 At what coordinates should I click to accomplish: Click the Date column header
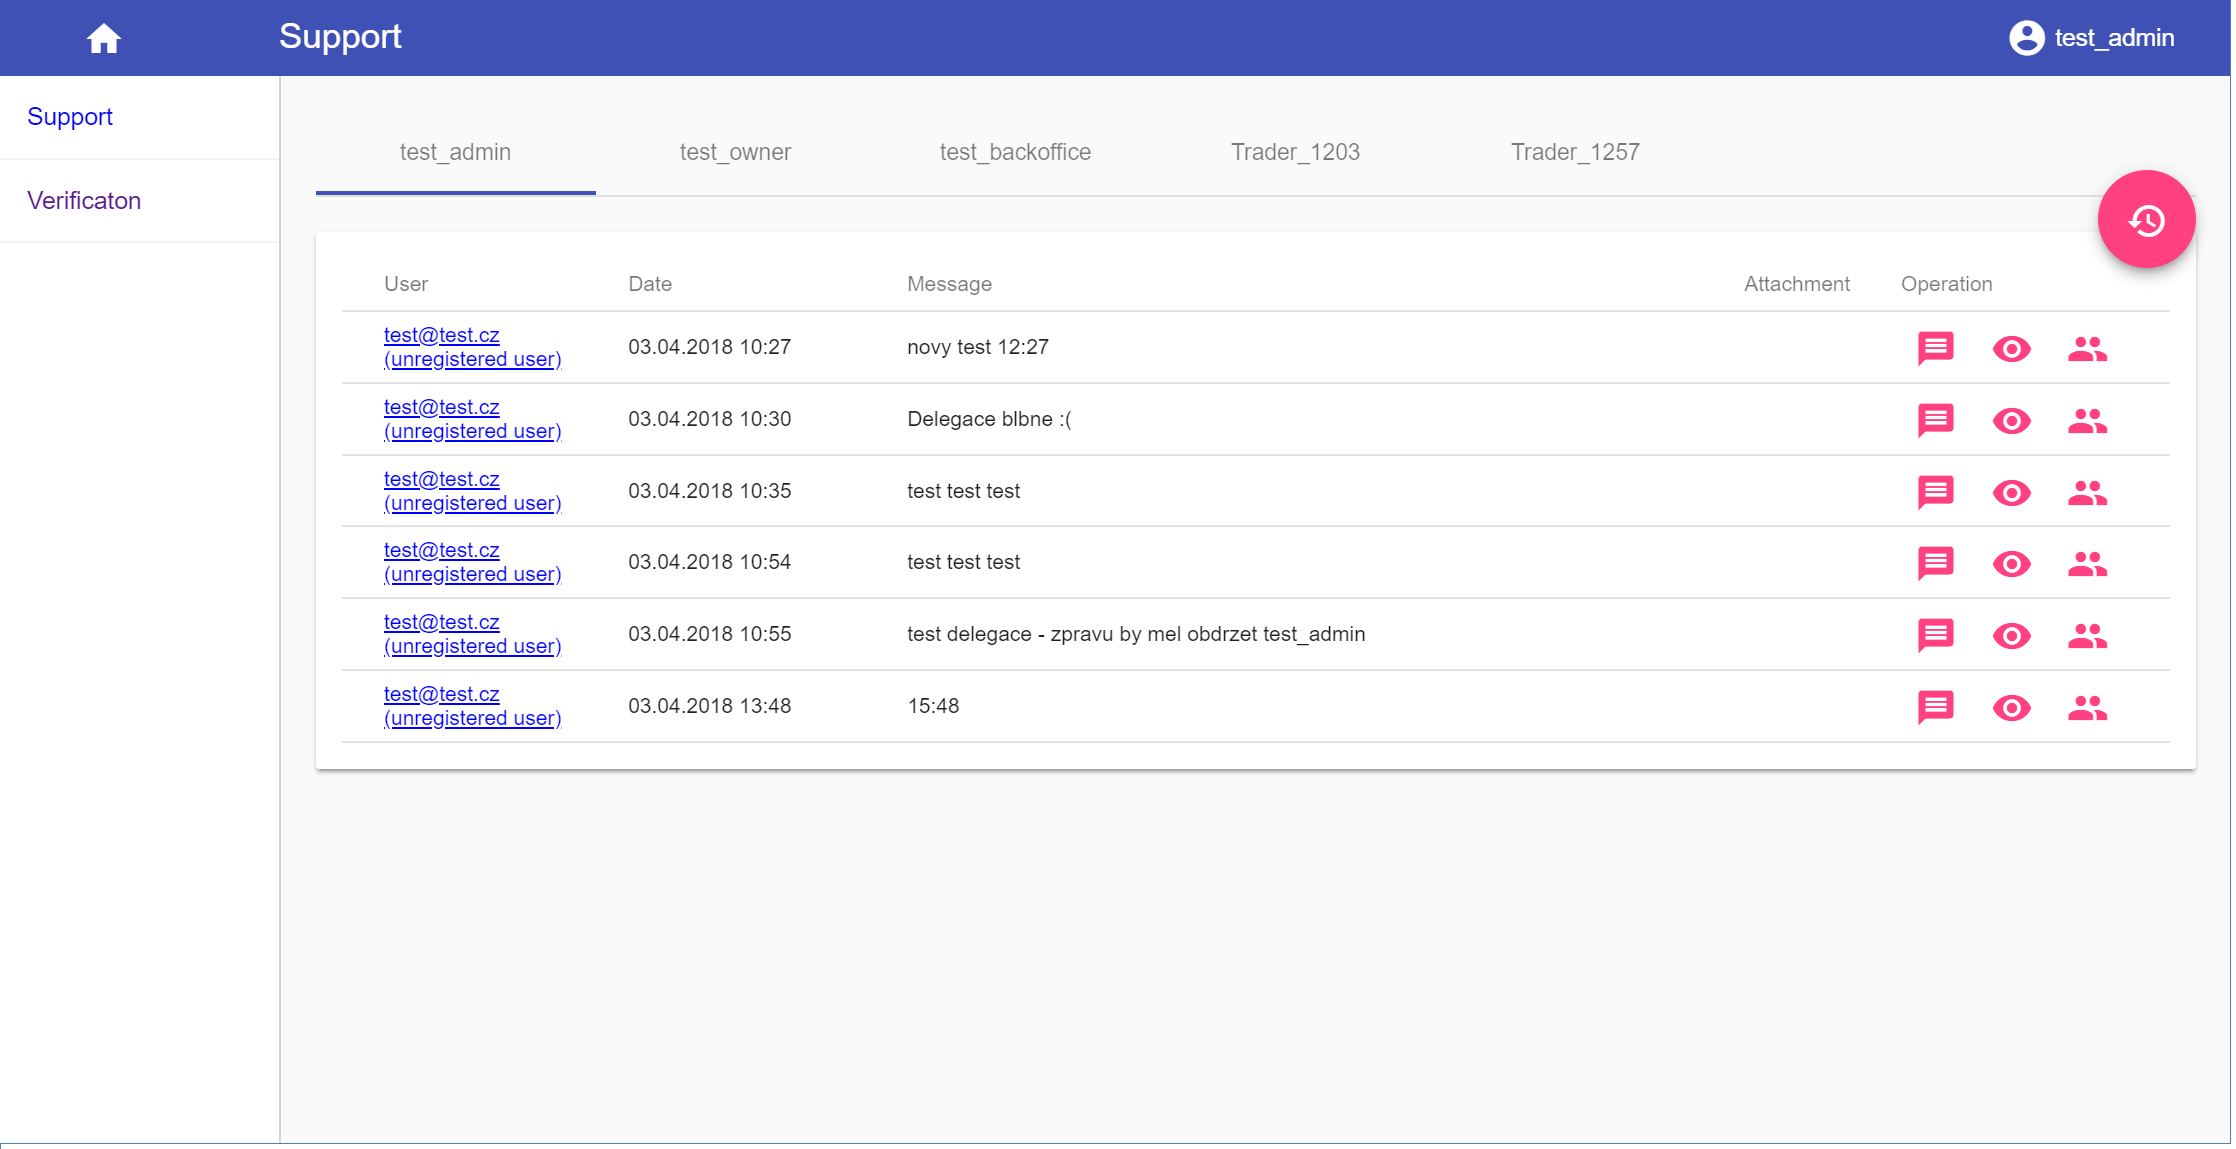[x=650, y=284]
